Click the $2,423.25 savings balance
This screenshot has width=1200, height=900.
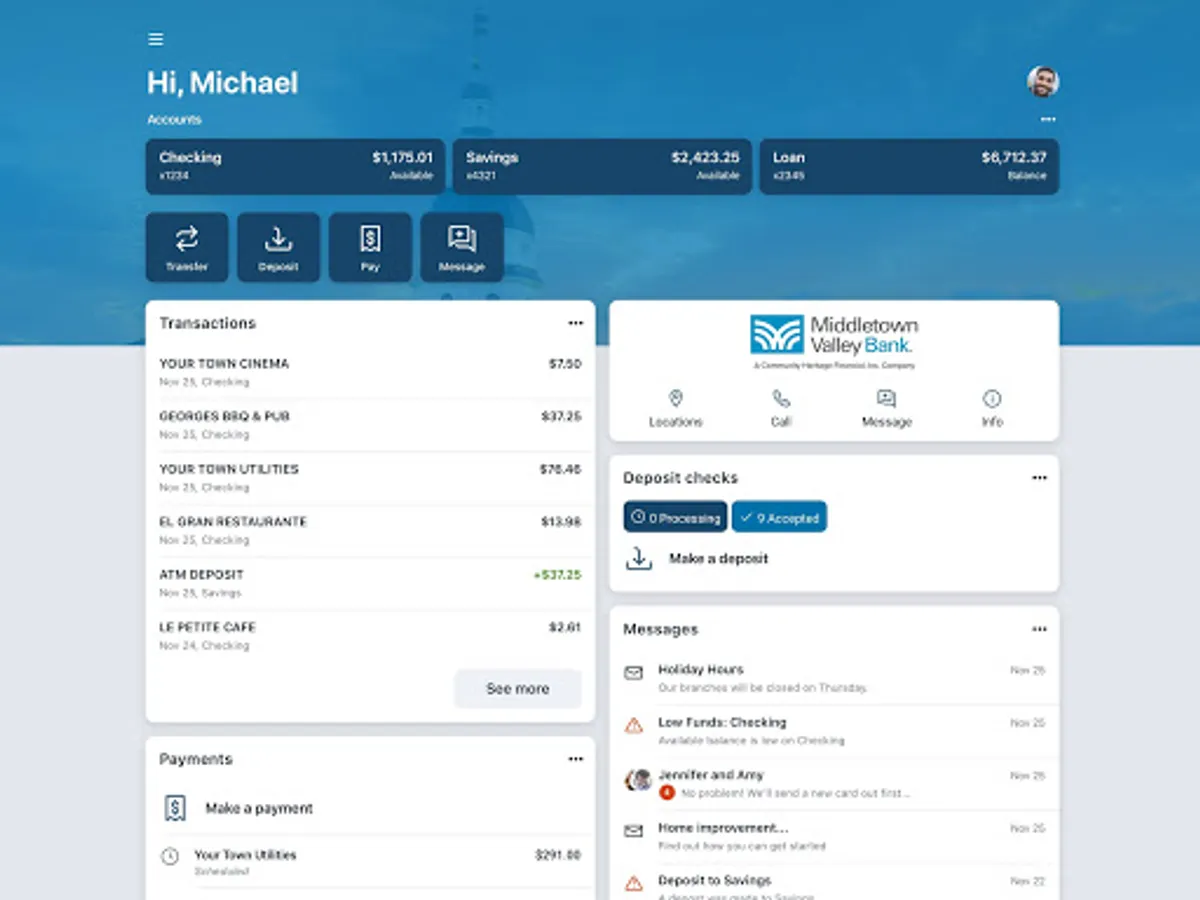pos(706,157)
